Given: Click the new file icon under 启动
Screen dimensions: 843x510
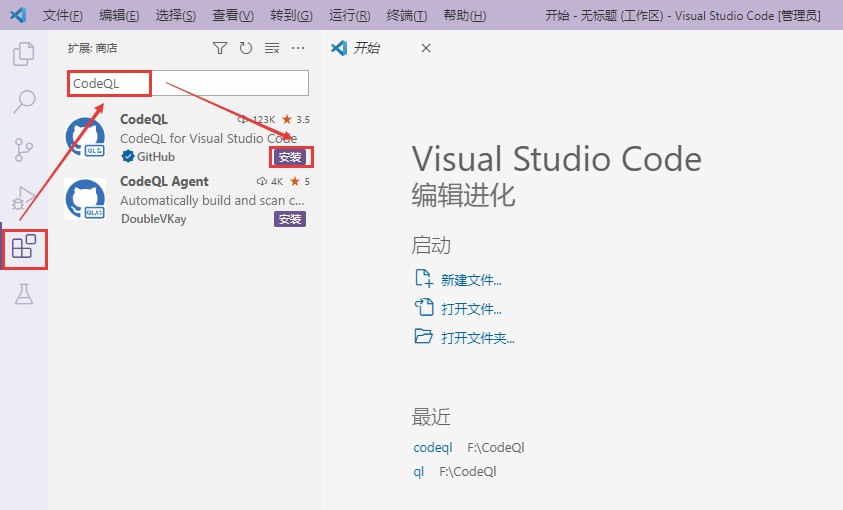Looking at the screenshot, I should (x=423, y=278).
